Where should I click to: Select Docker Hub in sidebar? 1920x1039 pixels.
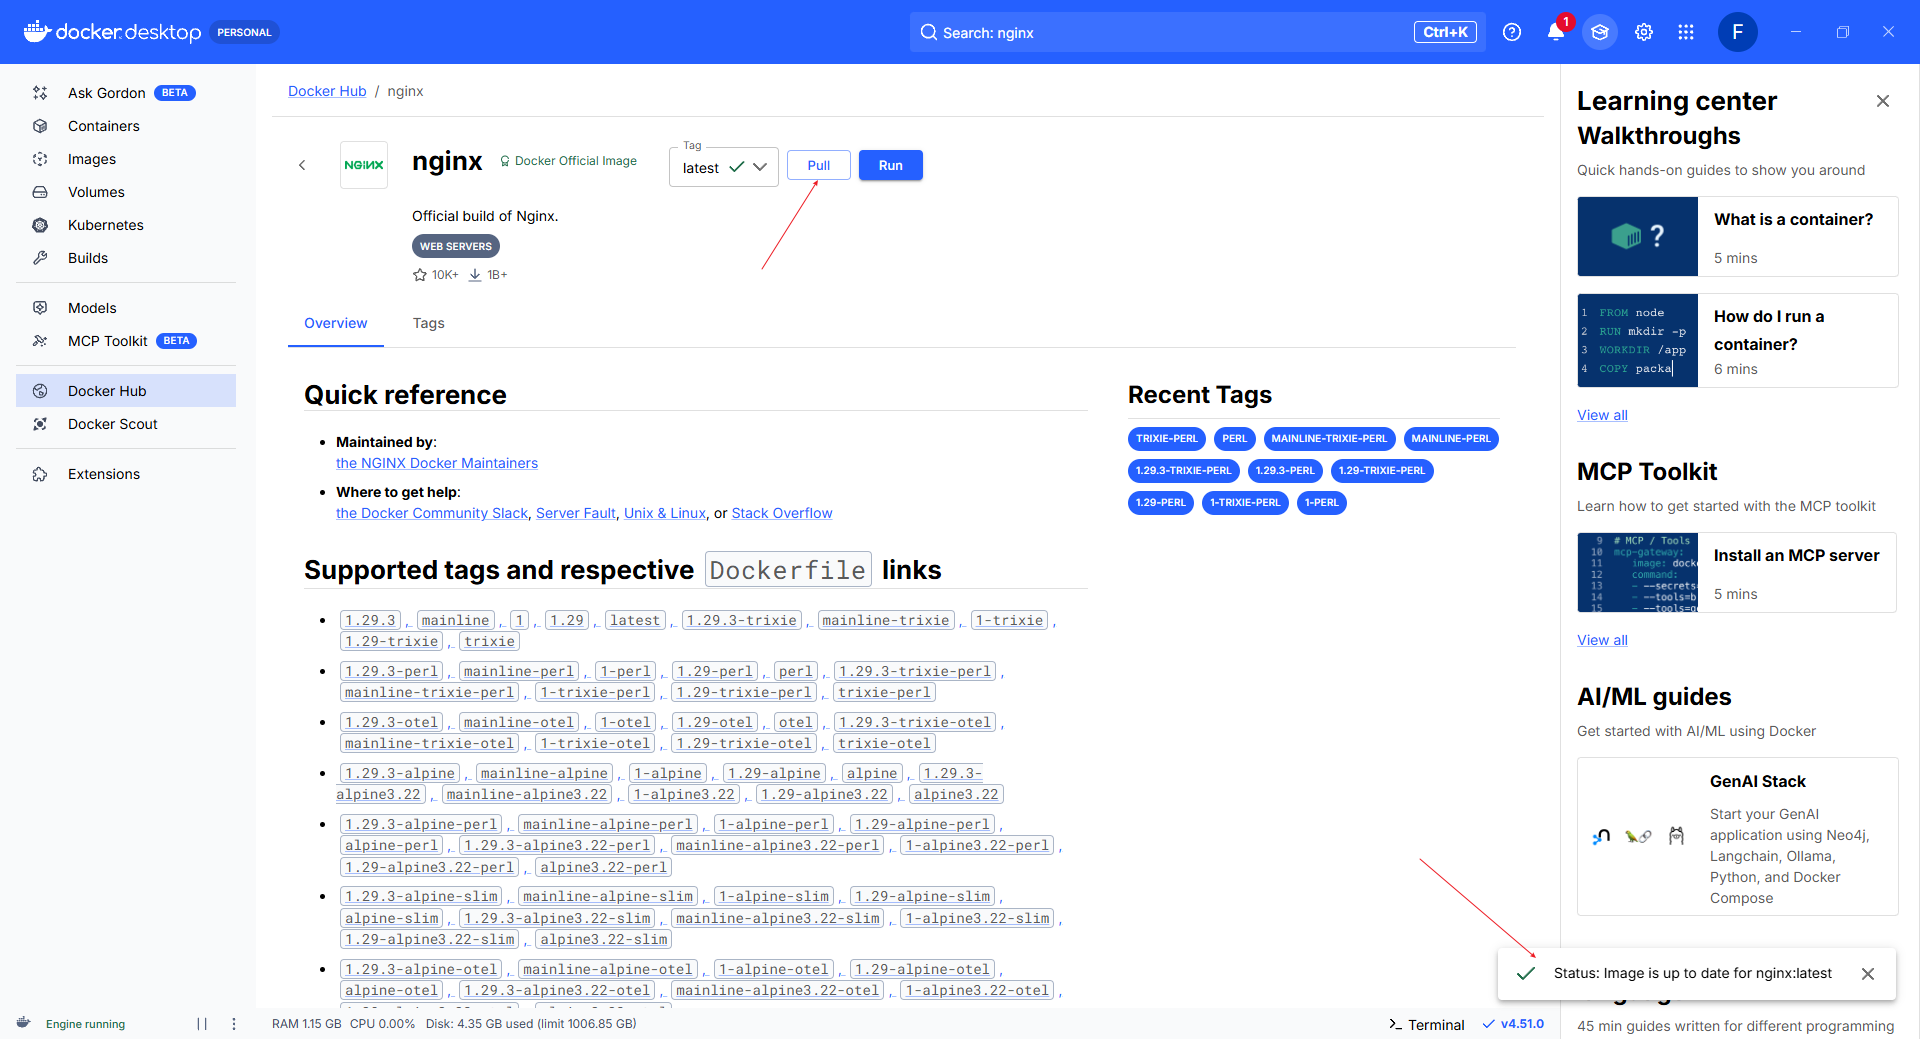[x=126, y=391]
